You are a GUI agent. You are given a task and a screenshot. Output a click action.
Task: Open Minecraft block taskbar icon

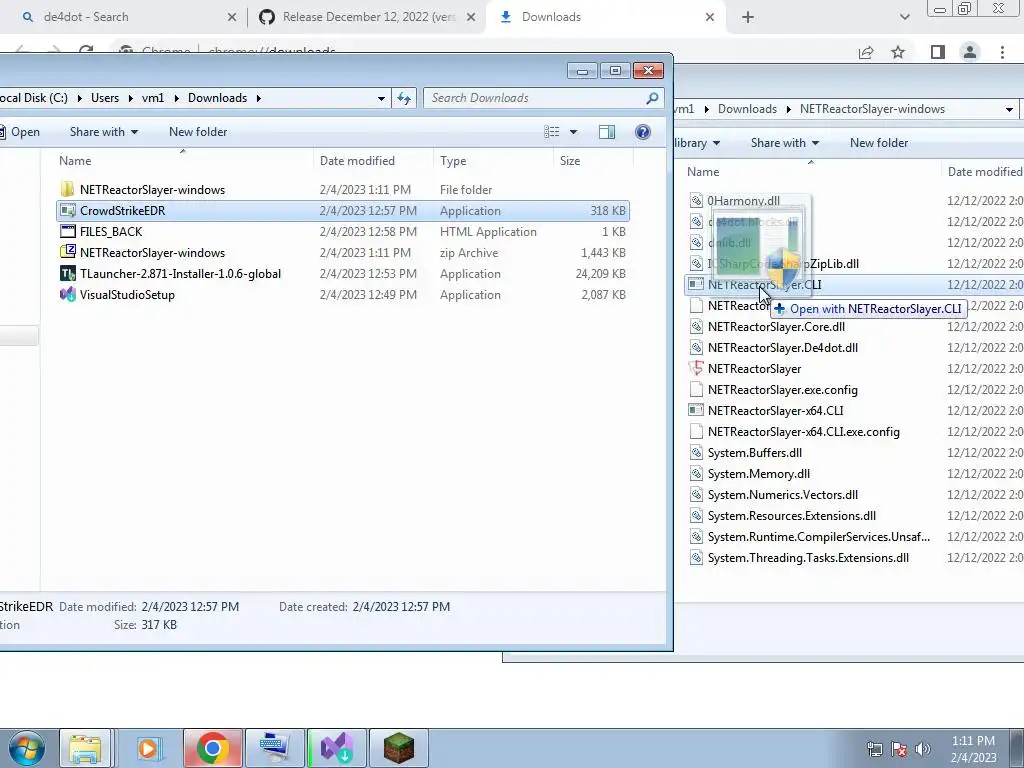399,748
